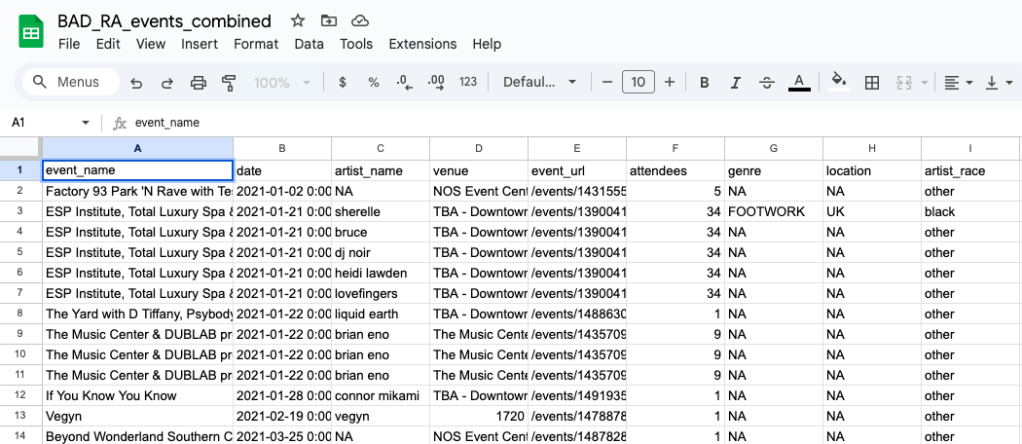The width and height of the screenshot is (1022, 444).
Task: Toggle bold formatting
Action: (704, 83)
